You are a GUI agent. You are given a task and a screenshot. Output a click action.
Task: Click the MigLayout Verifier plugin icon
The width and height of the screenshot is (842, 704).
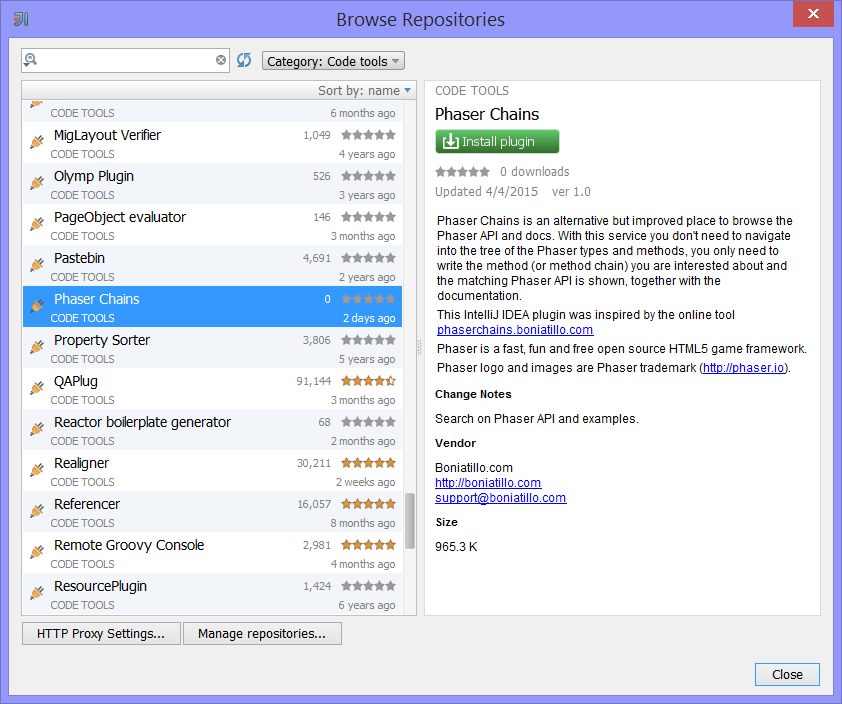pos(37,141)
